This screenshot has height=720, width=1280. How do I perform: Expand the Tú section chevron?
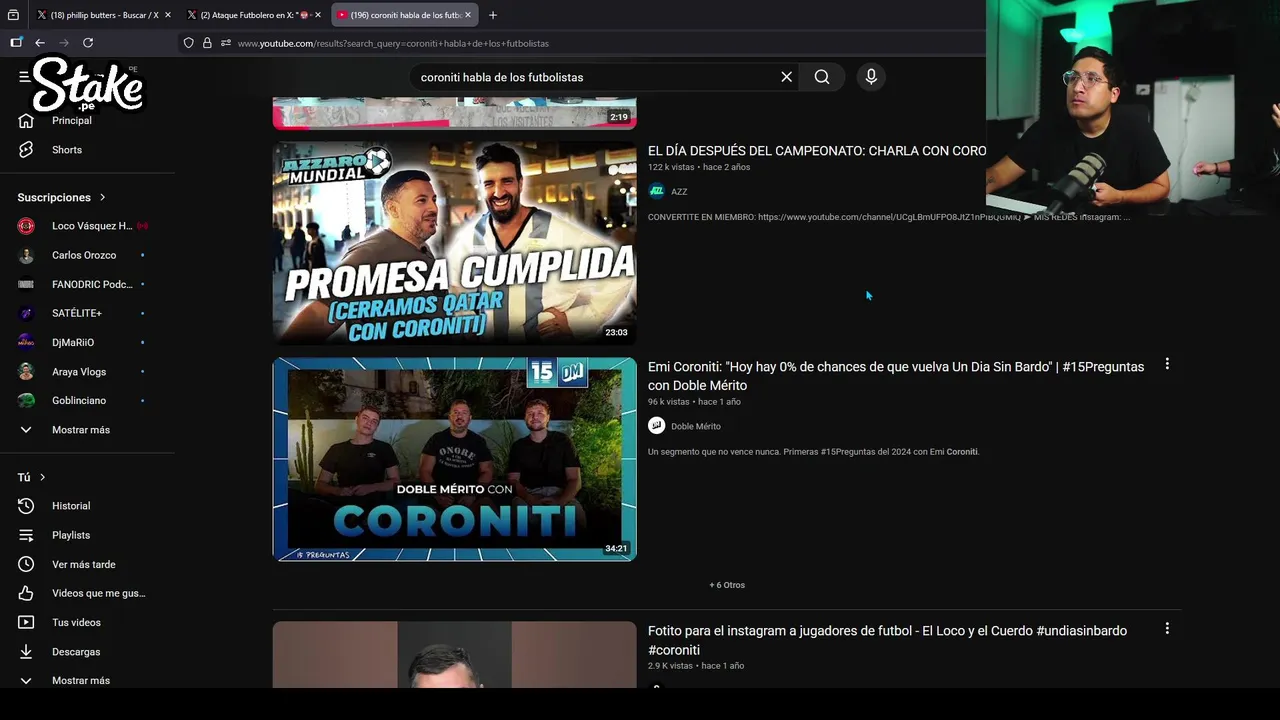[42, 478]
